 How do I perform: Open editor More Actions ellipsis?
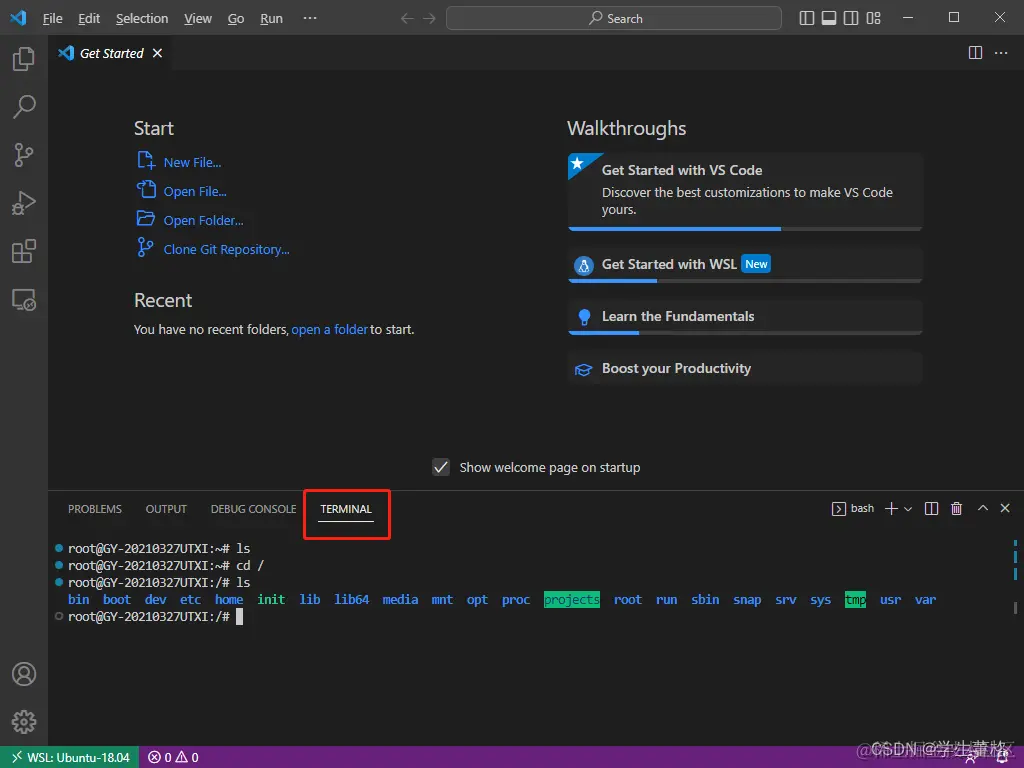click(x=1001, y=53)
